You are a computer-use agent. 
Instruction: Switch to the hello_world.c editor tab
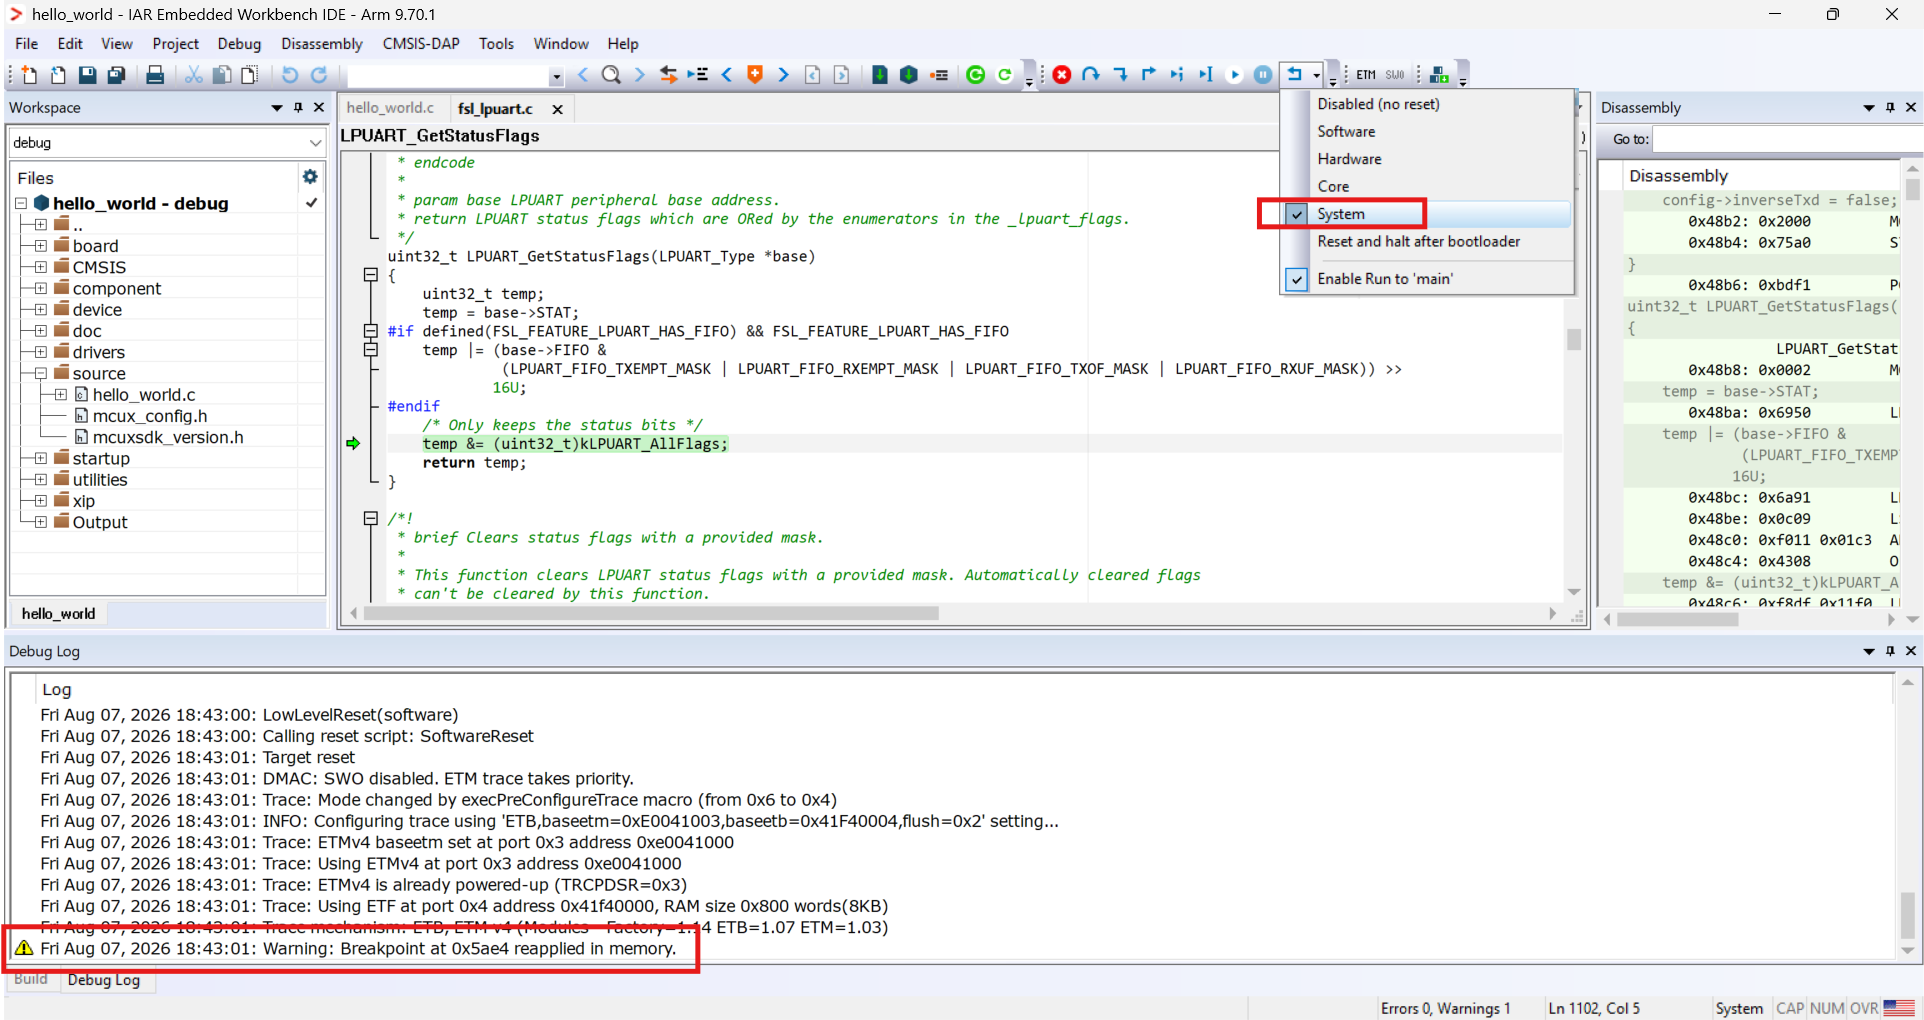pos(390,108)
